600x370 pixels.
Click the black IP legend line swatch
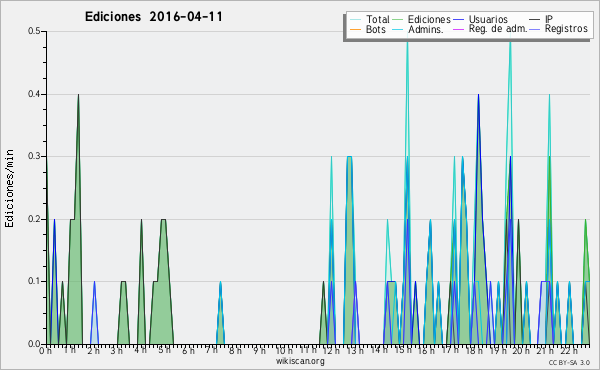[x=535, y=20]
